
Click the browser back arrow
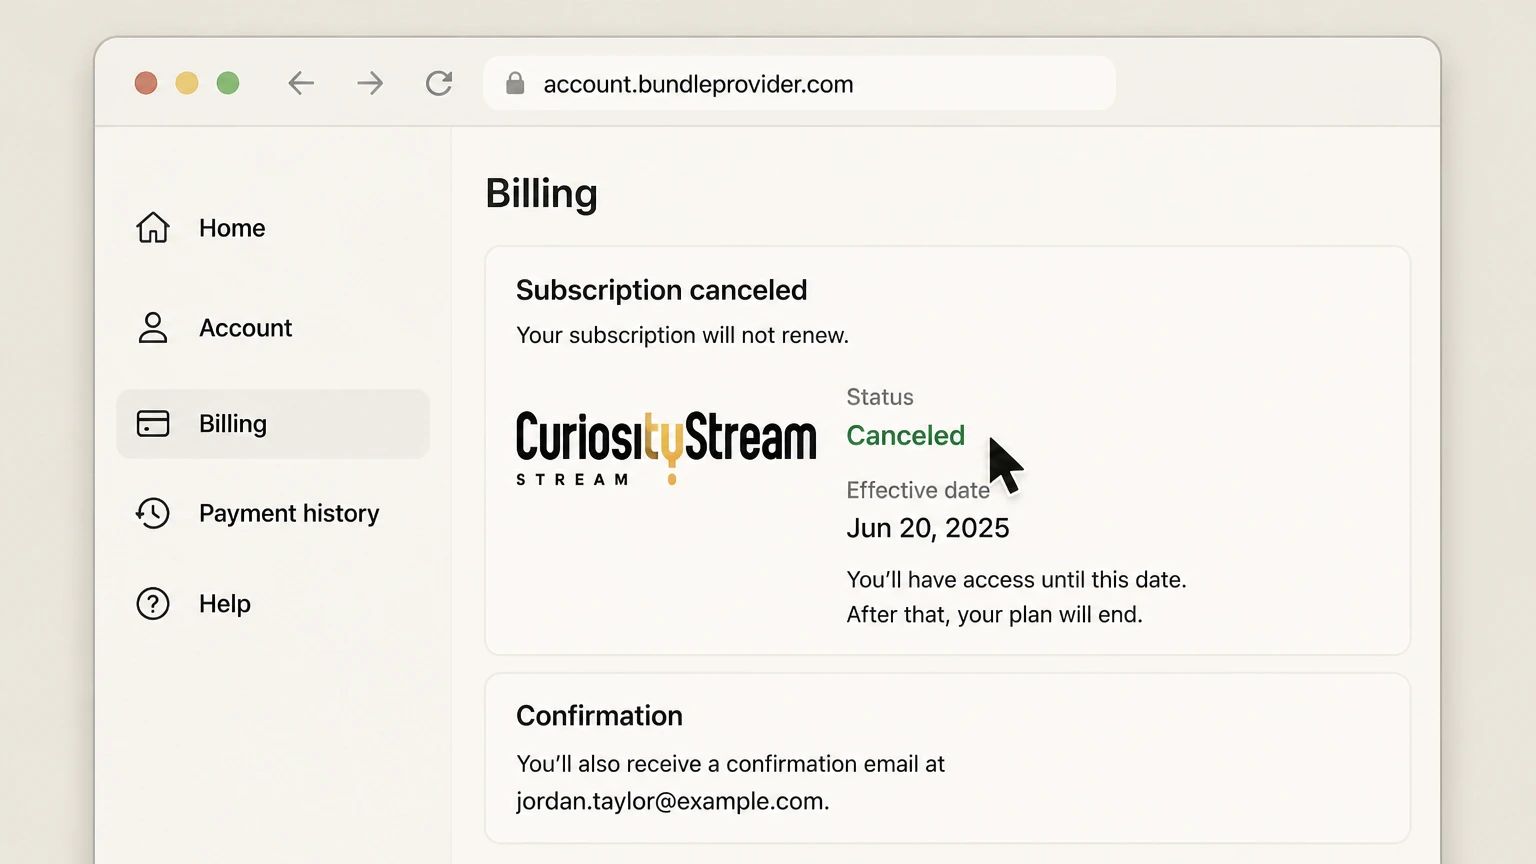coord(301,83)
